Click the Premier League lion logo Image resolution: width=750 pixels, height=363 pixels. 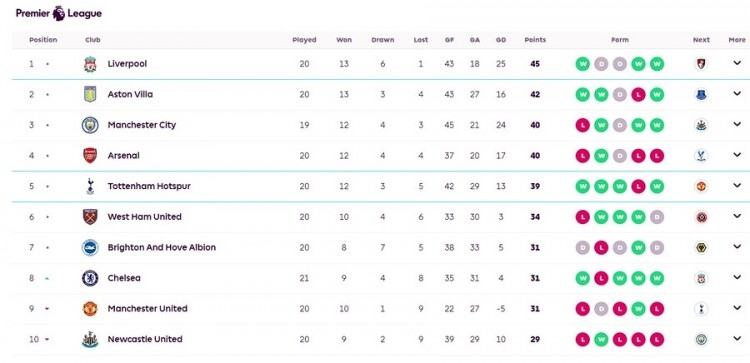(x=59, y=13)
